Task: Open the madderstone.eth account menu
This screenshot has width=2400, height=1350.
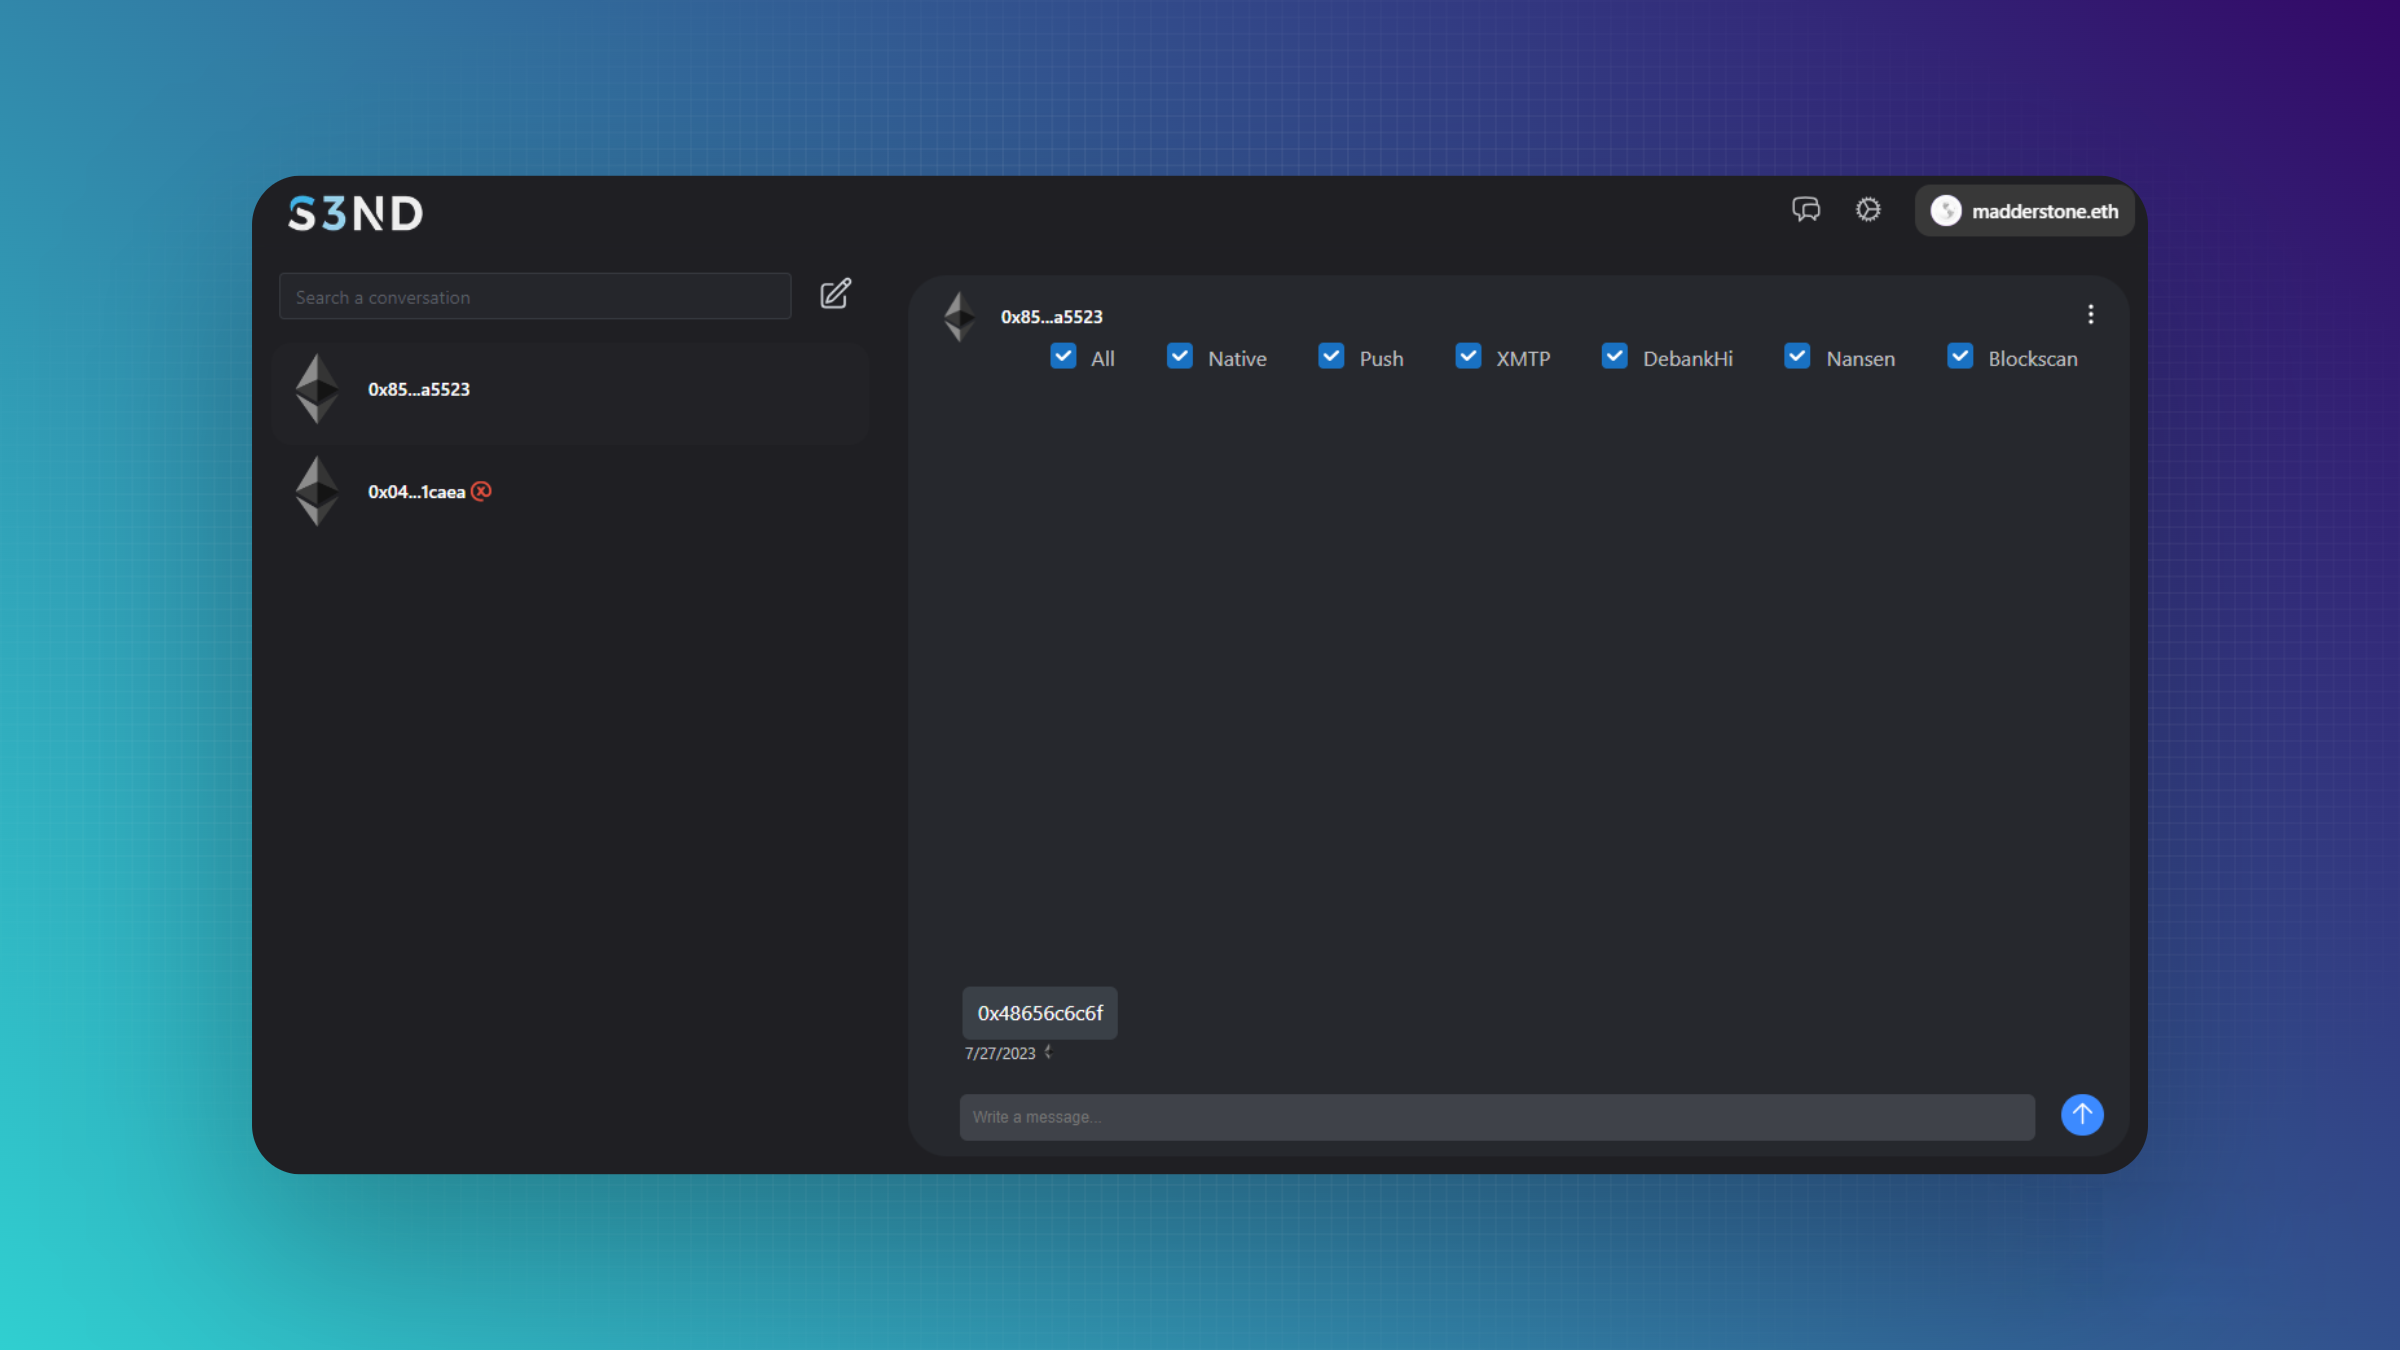Action: (x=2025, y=211)
